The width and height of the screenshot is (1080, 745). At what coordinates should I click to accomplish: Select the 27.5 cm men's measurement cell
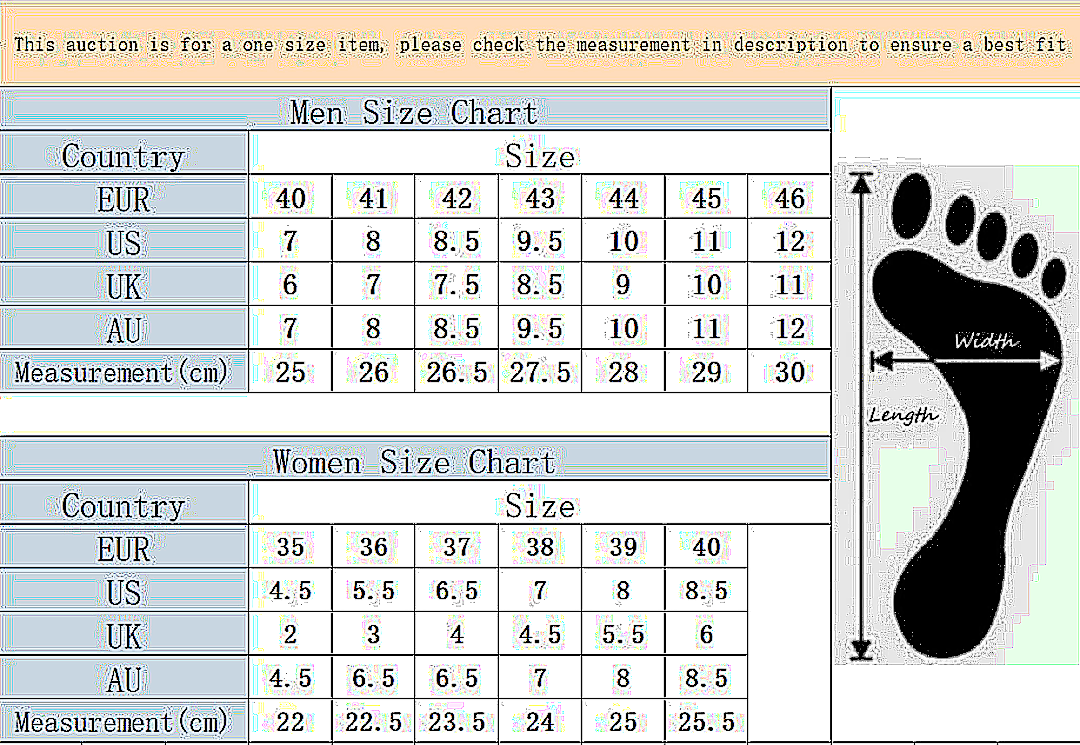539,372
